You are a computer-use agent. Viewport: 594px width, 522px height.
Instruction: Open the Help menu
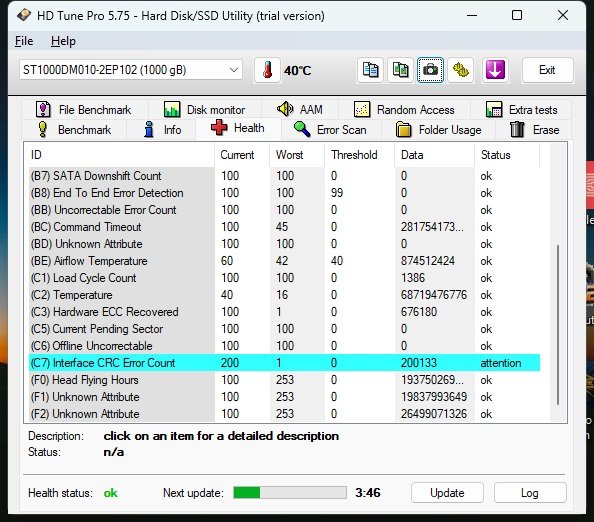click(63, 41)
